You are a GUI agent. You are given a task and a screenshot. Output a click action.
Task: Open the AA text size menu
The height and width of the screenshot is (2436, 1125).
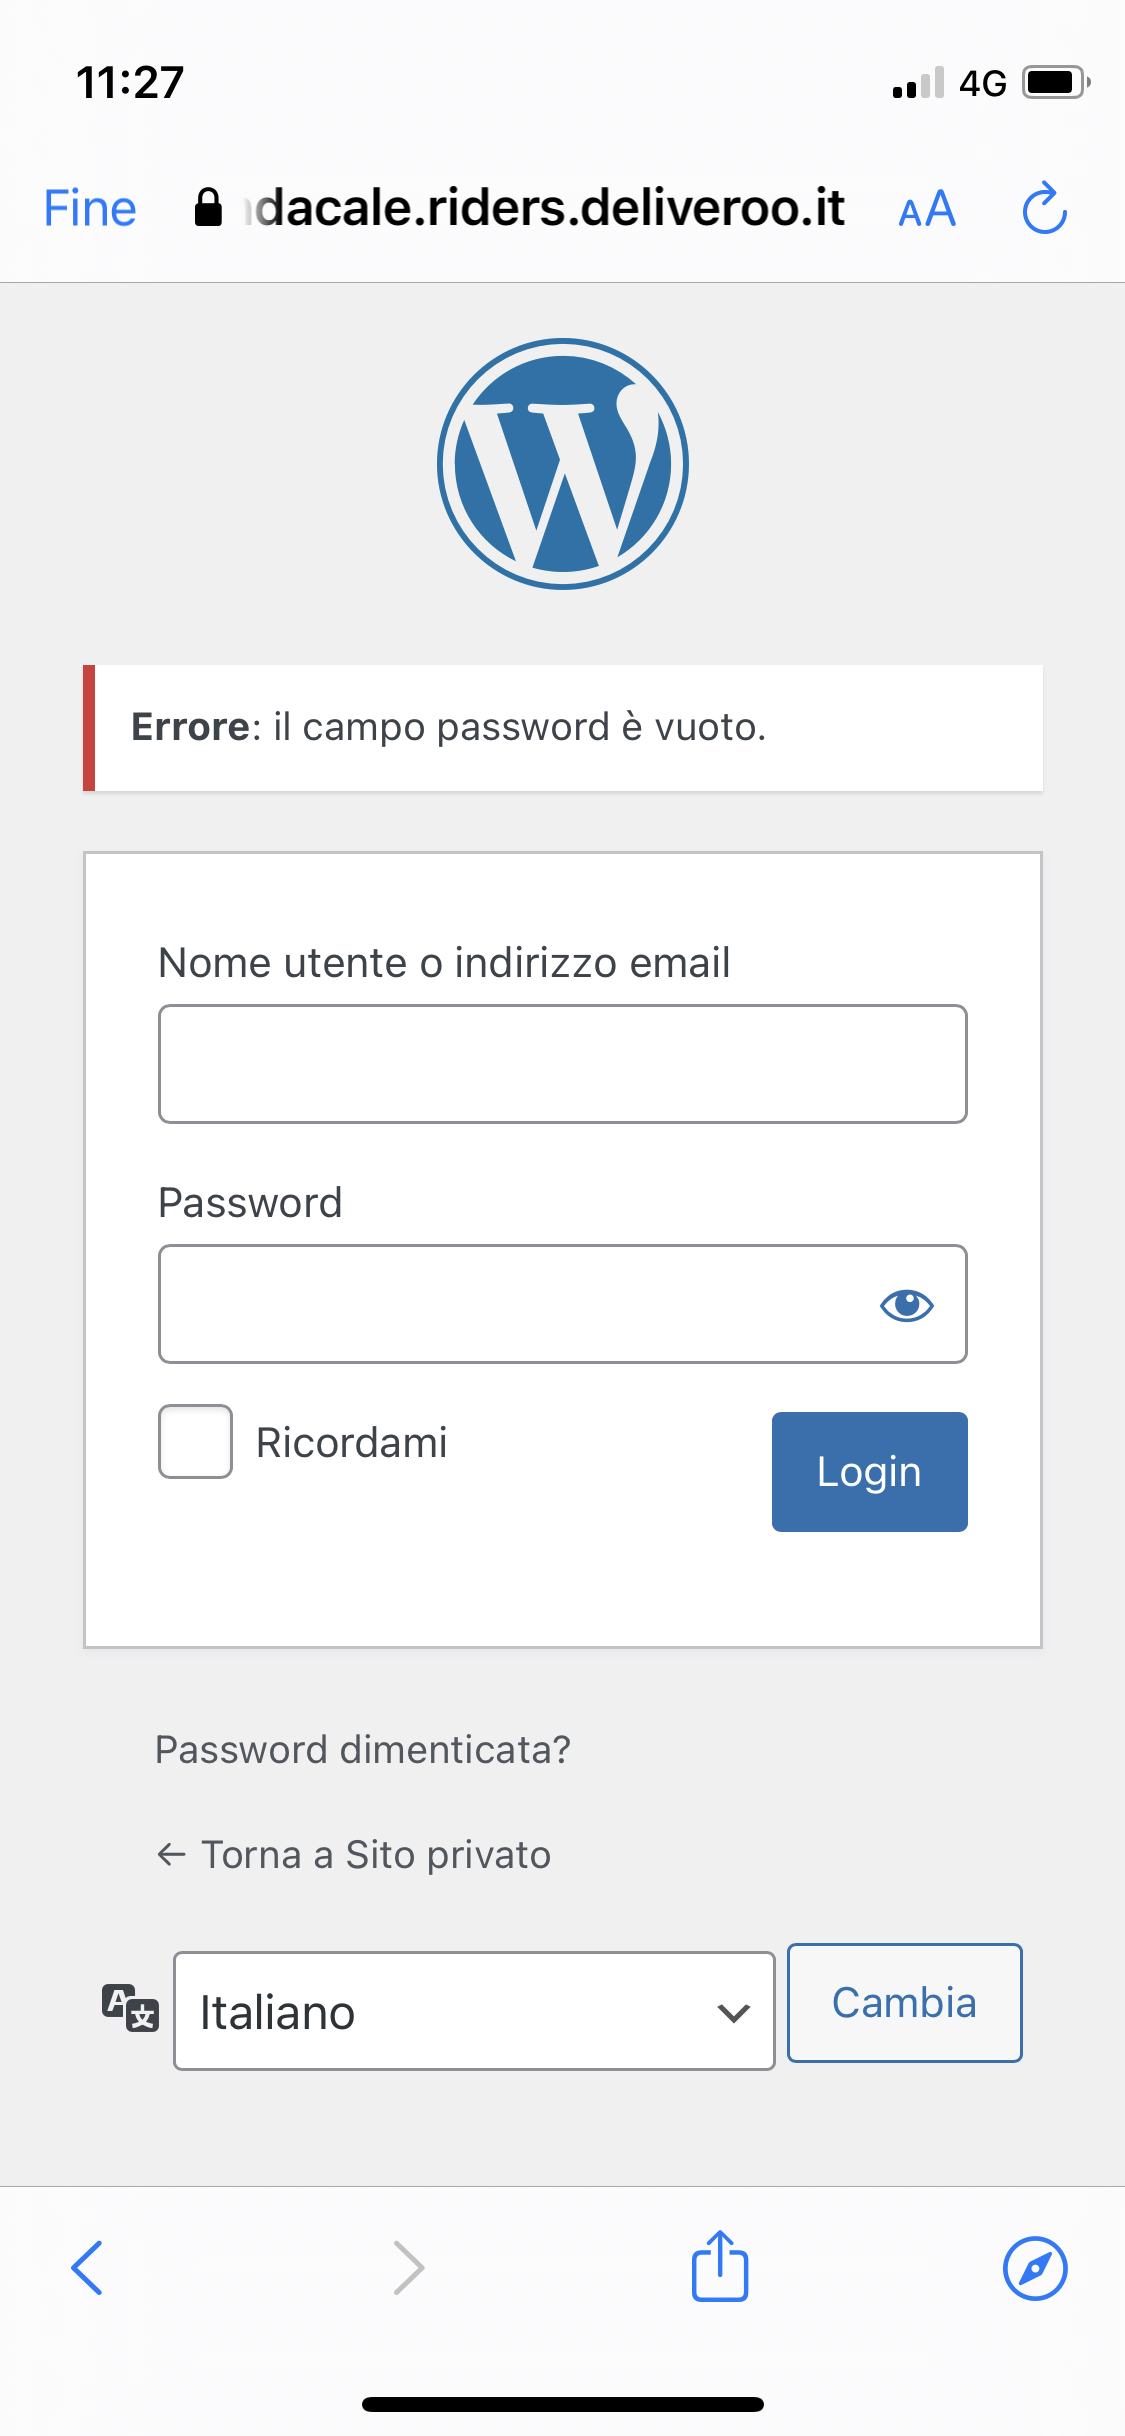pos(927,210)
